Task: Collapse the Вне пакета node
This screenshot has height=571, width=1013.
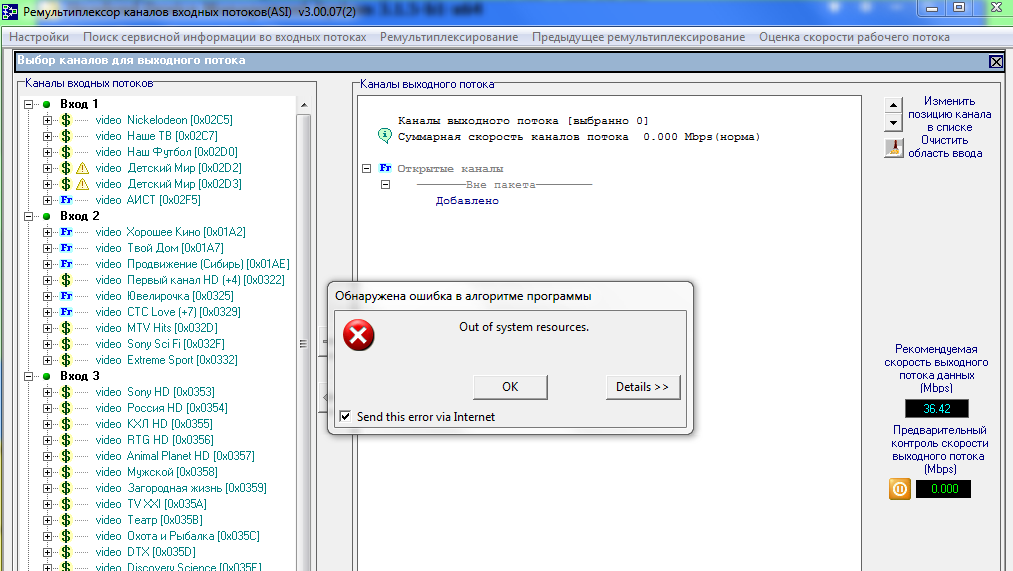Action: (386, 185)
